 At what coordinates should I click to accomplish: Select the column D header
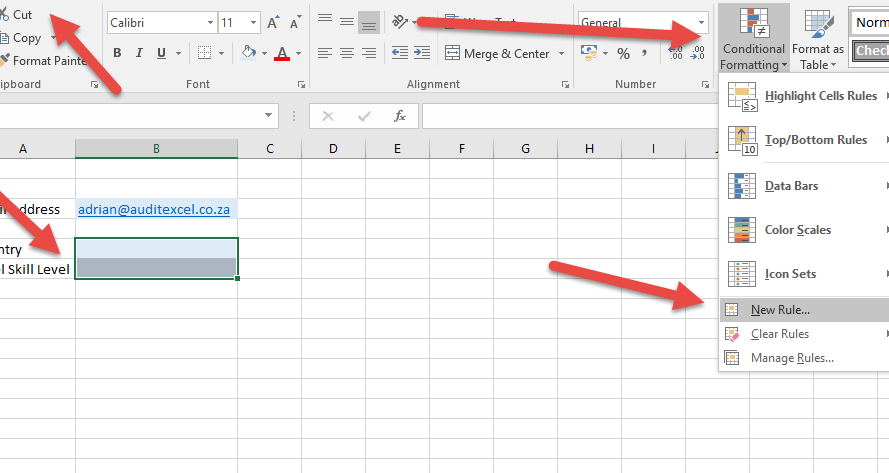pyautogui.click(x=333, y=149)
